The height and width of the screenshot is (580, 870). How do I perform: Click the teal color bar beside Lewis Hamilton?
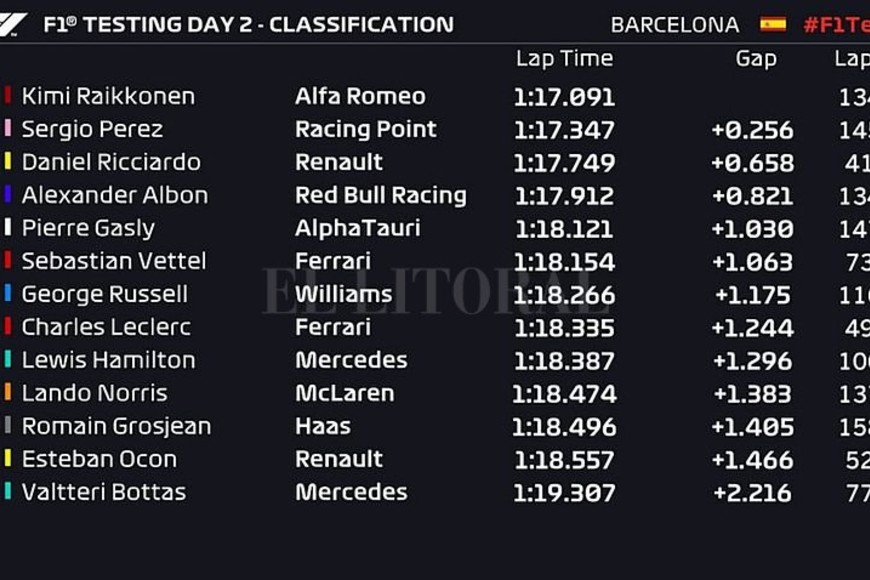point(8,360)
